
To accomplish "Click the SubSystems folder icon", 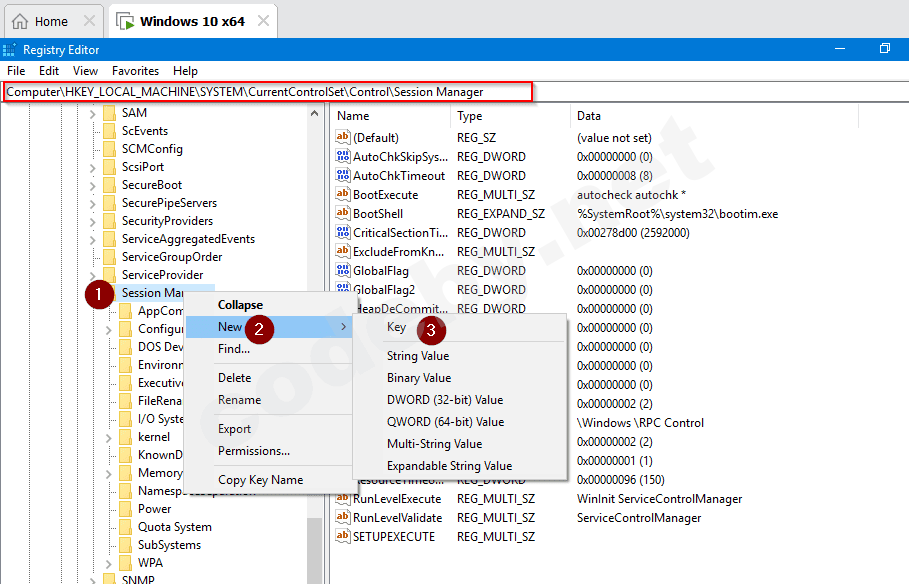I will pyautogui.click(x=125, y=545).
